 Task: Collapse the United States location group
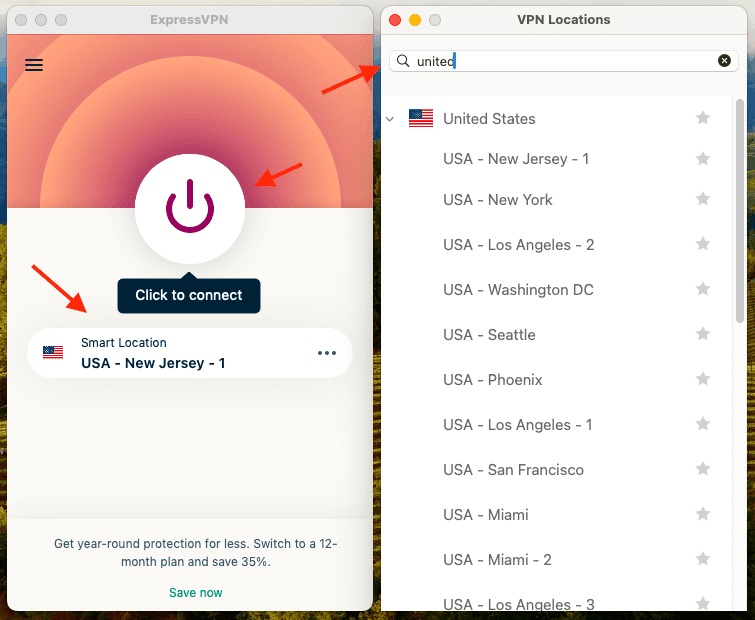click(x=390, y=119)
